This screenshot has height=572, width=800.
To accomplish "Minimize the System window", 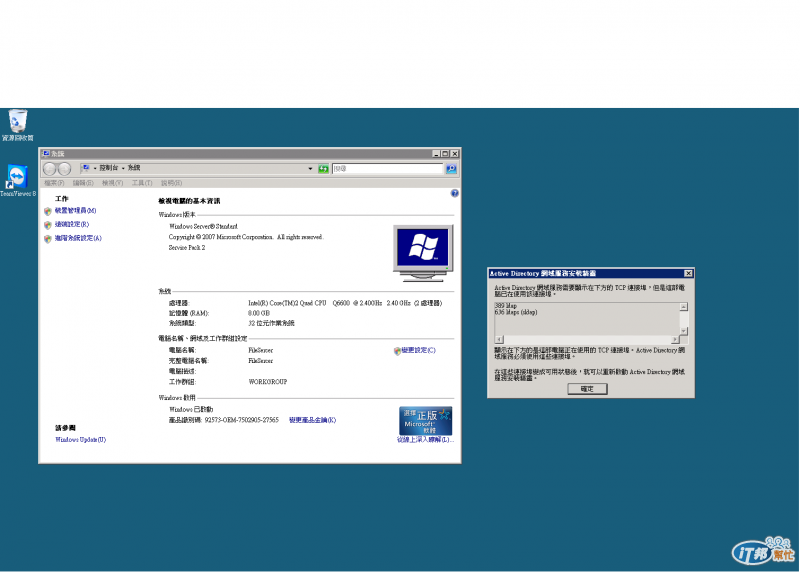I will coord(436,154).
